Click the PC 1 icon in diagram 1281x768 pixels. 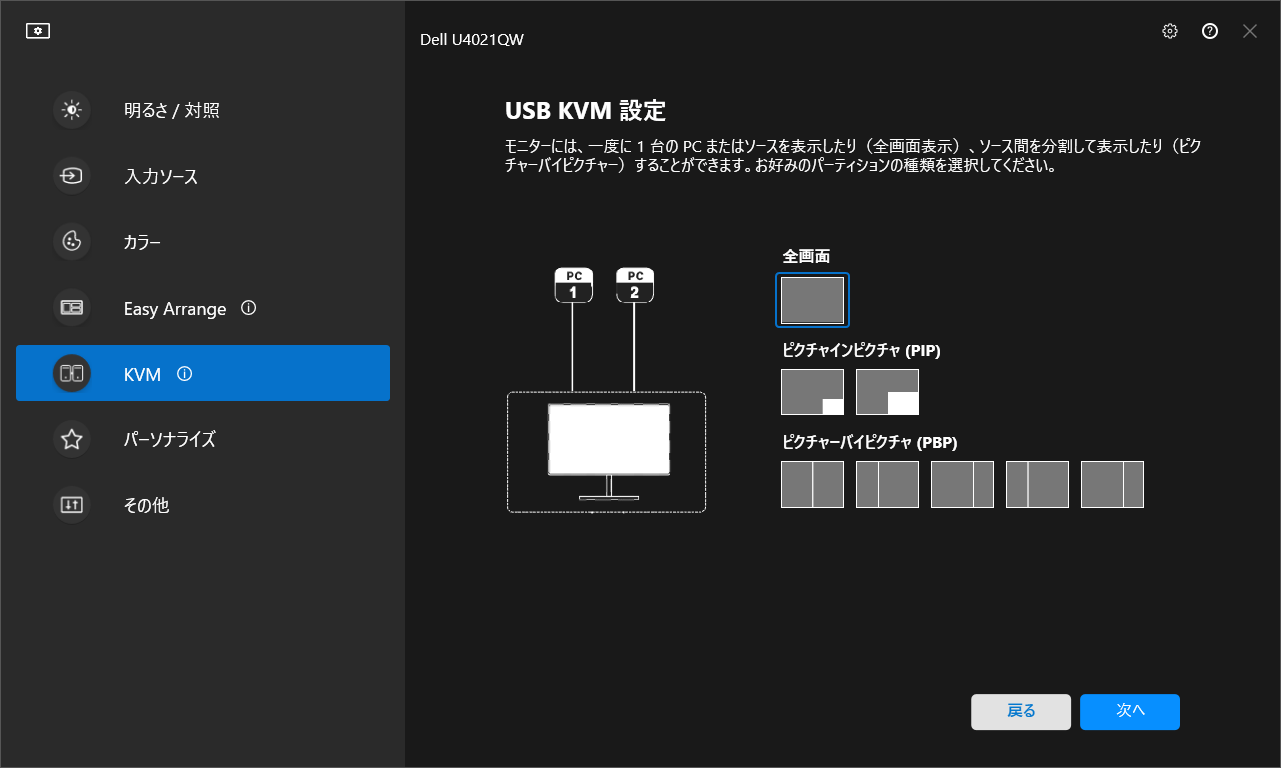pos(574,285)
